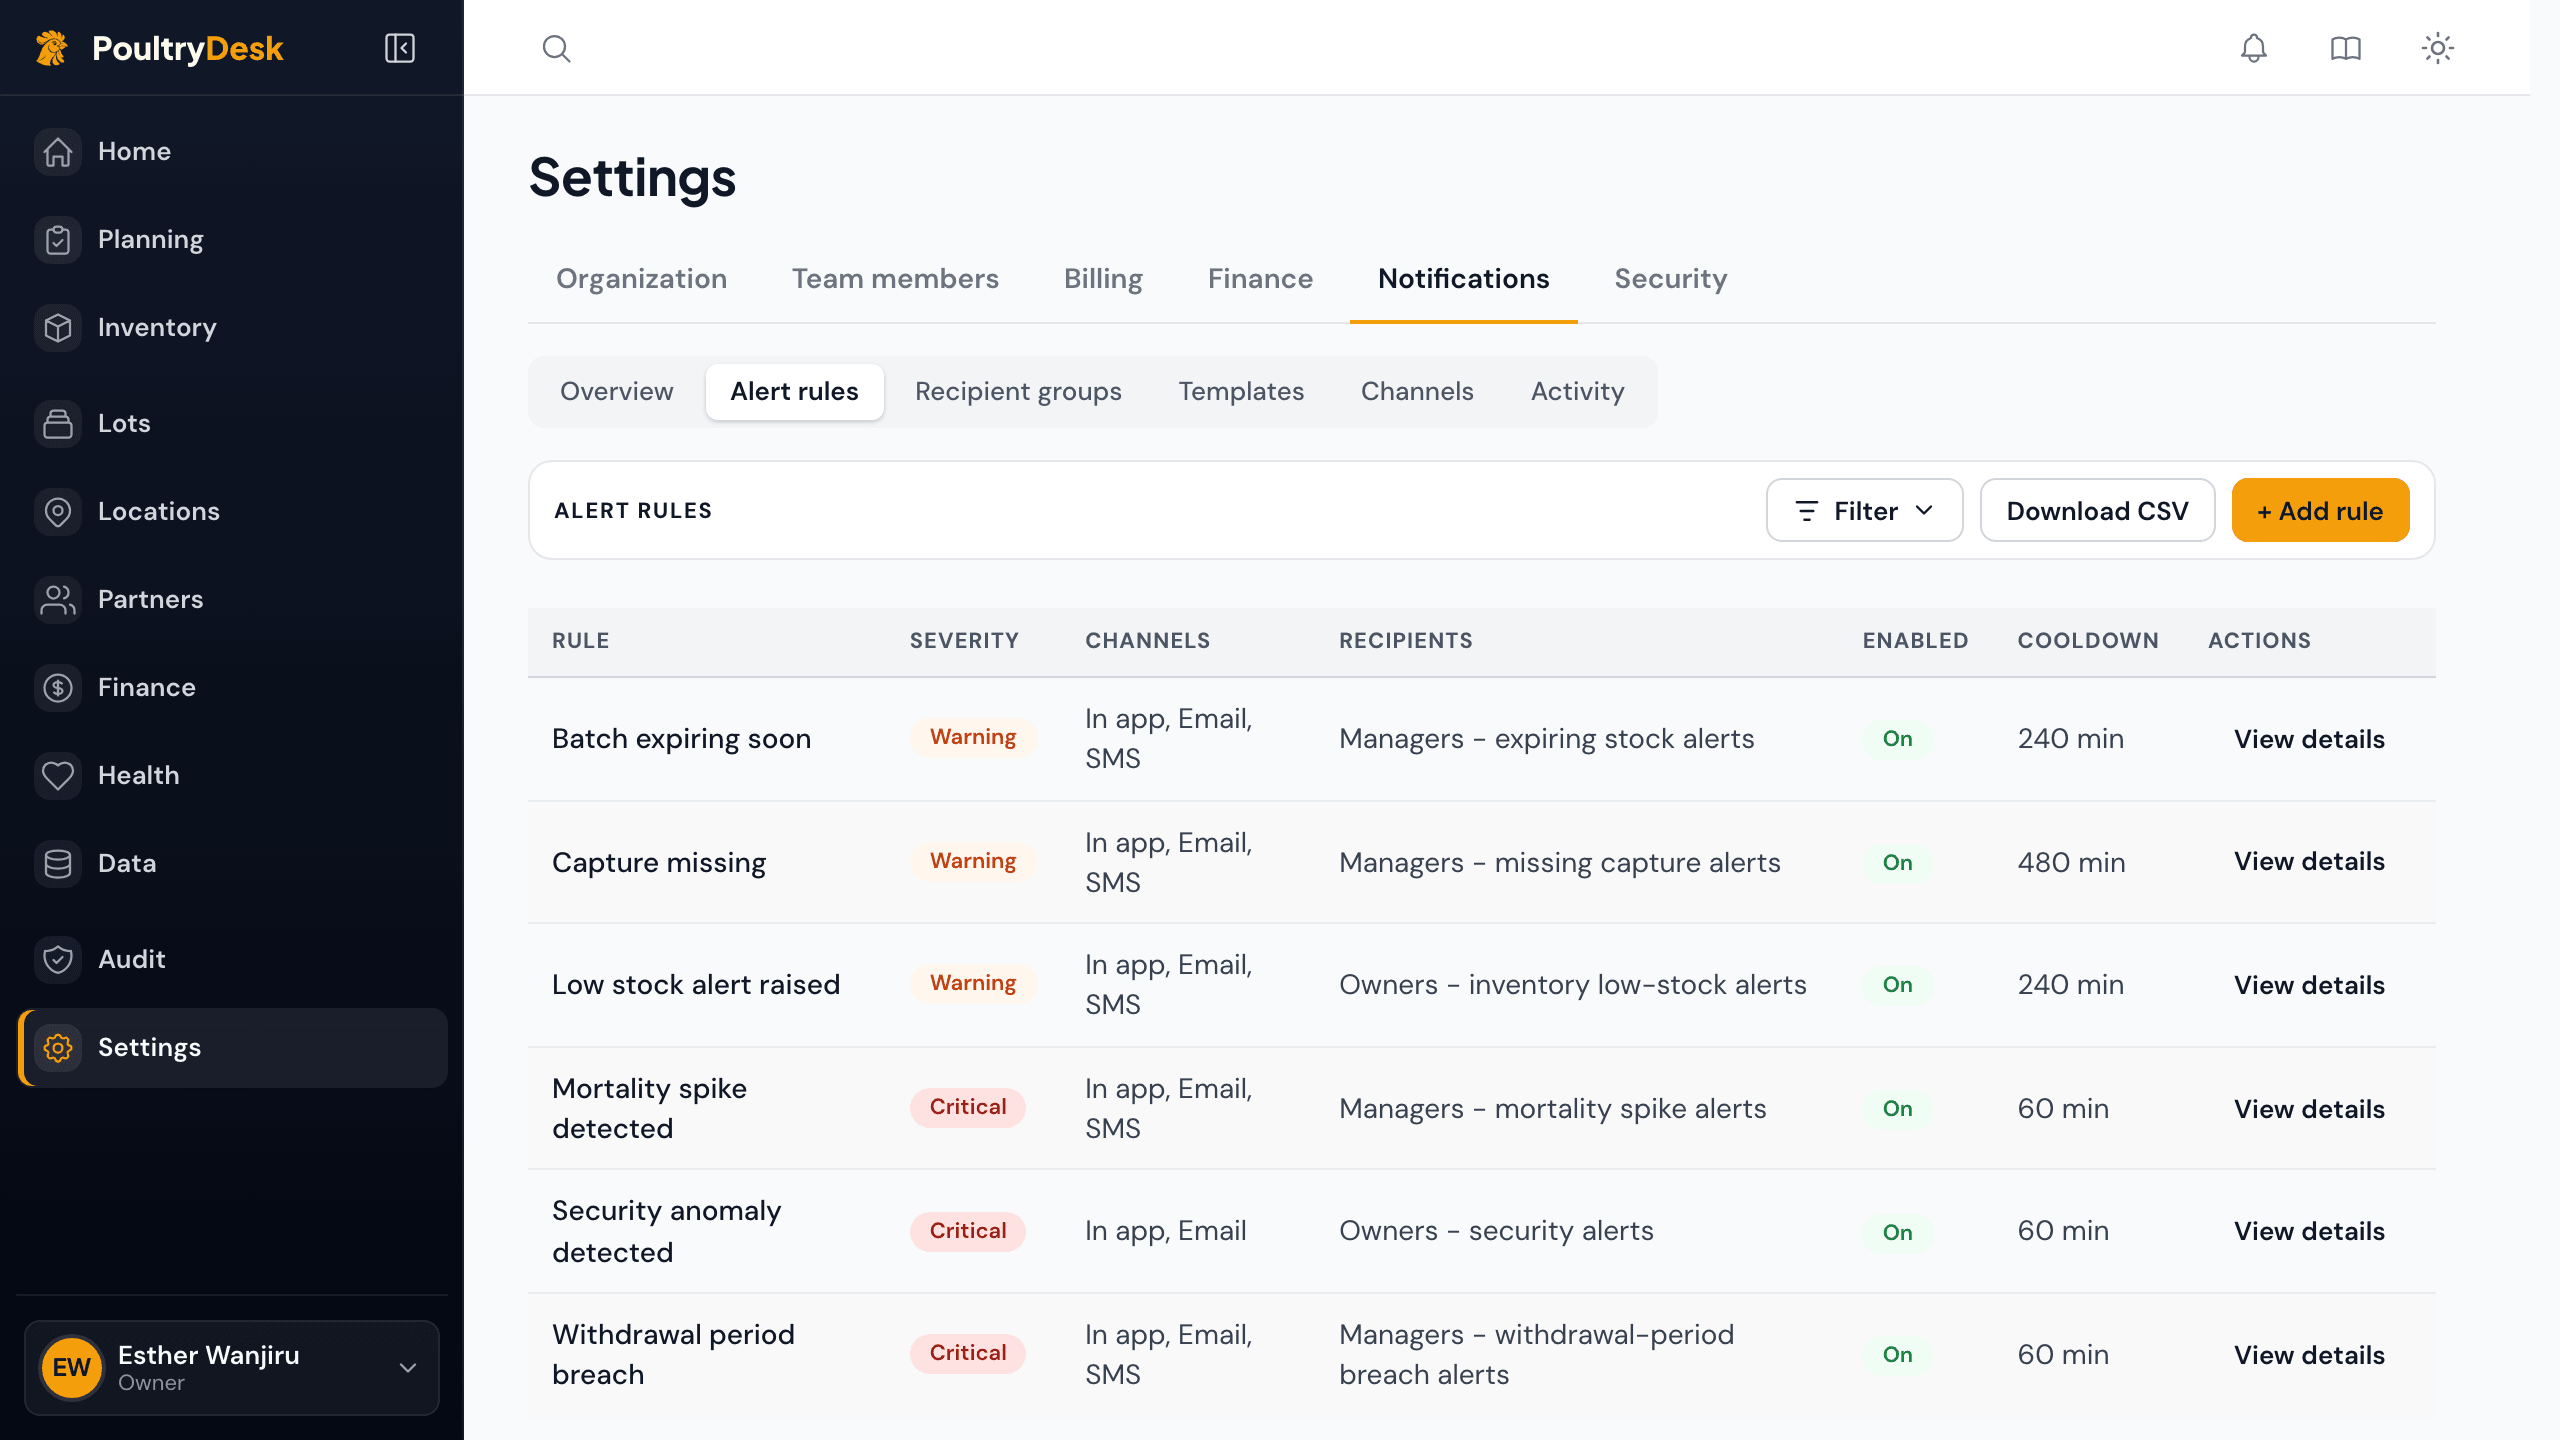This screenshot has height=1440, width=2560.
Task: Open the Security tab
Action: click(1670, 279)
